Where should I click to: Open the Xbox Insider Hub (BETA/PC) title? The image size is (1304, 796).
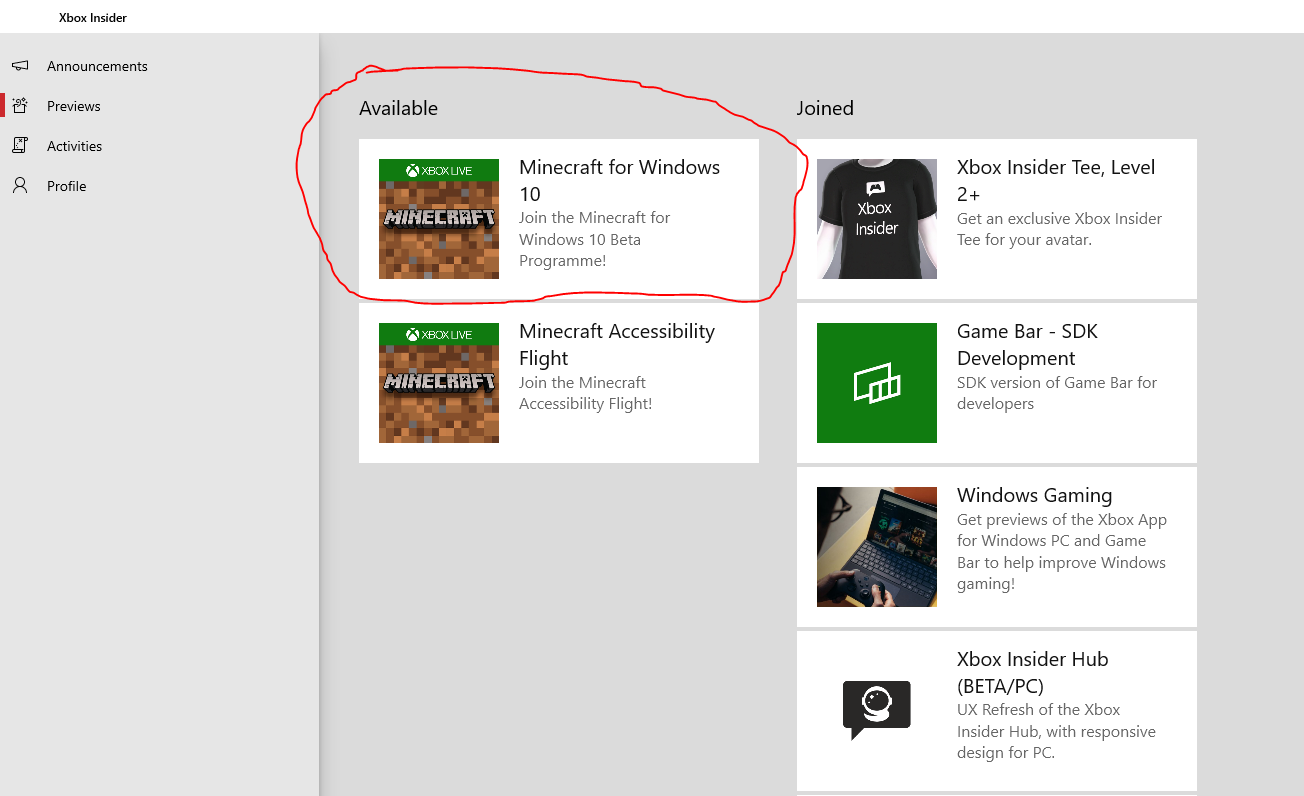point(1033,673)
